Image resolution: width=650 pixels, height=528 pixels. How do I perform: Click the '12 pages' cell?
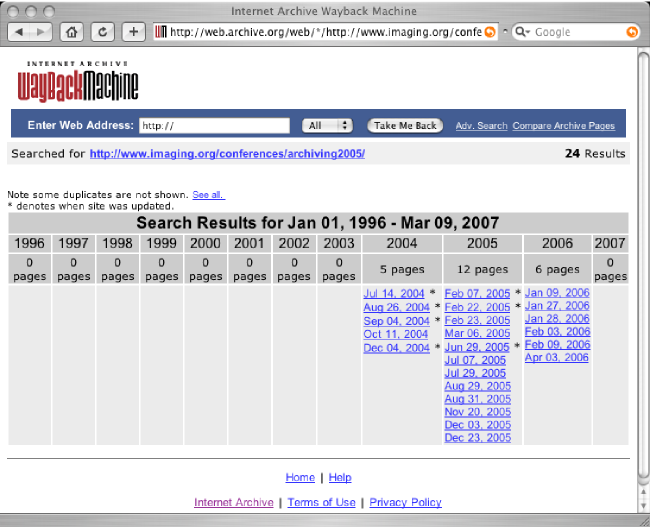click(x=482, y=269)
